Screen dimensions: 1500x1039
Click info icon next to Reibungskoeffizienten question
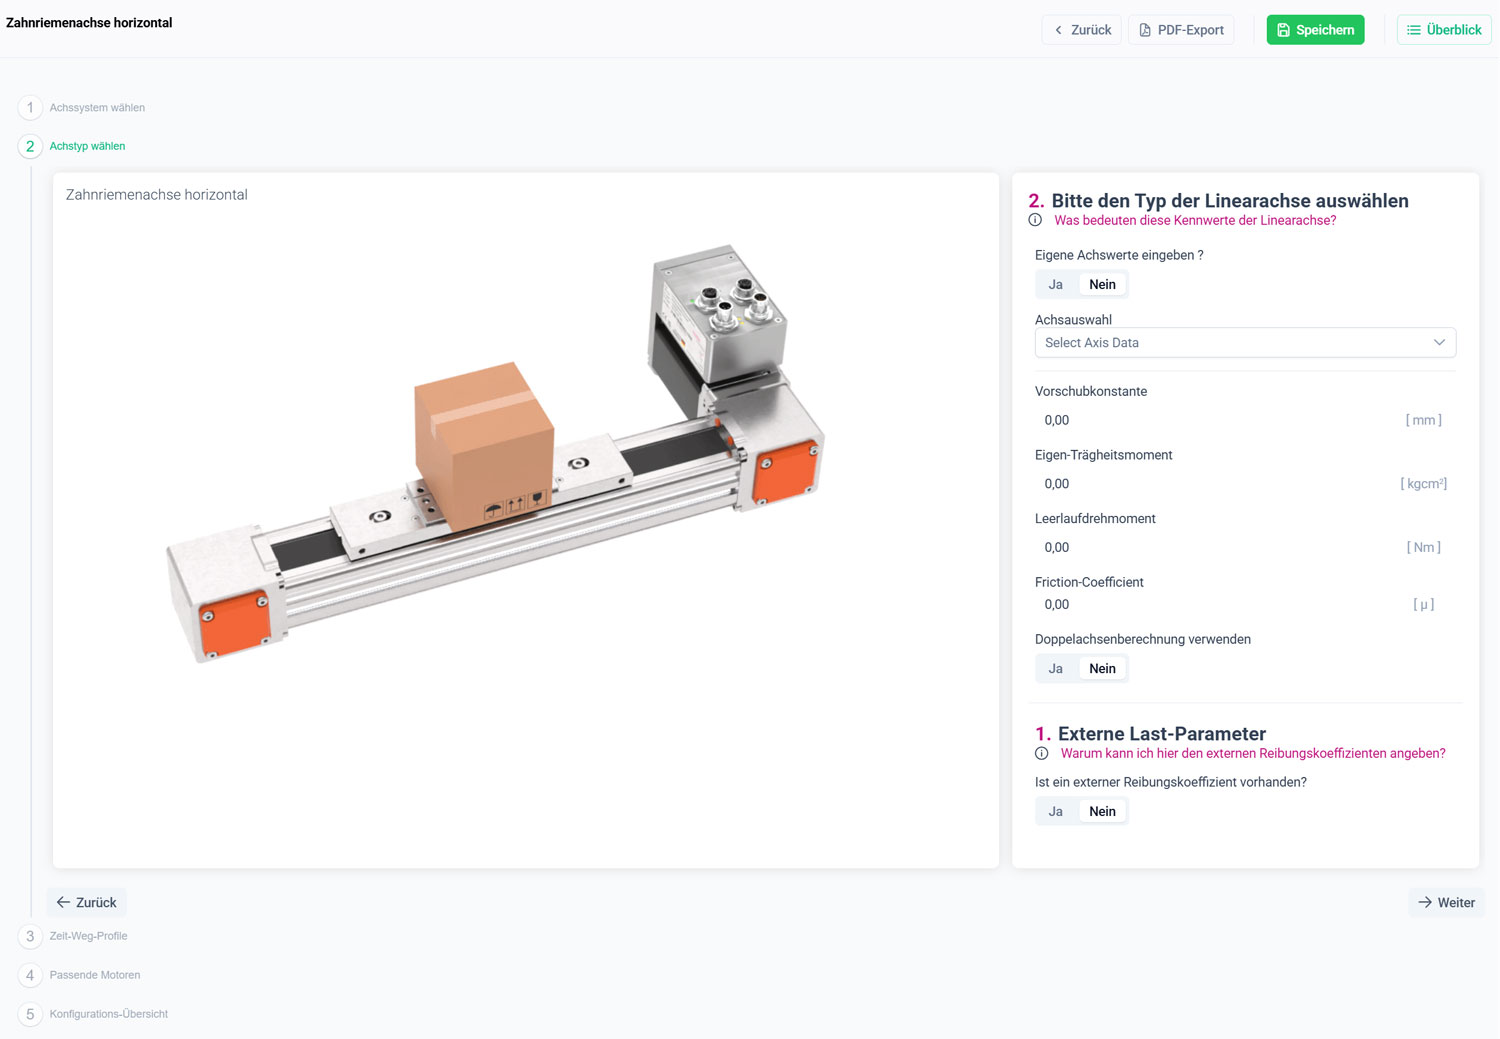pyautogui.click(x=1041, y=753)
